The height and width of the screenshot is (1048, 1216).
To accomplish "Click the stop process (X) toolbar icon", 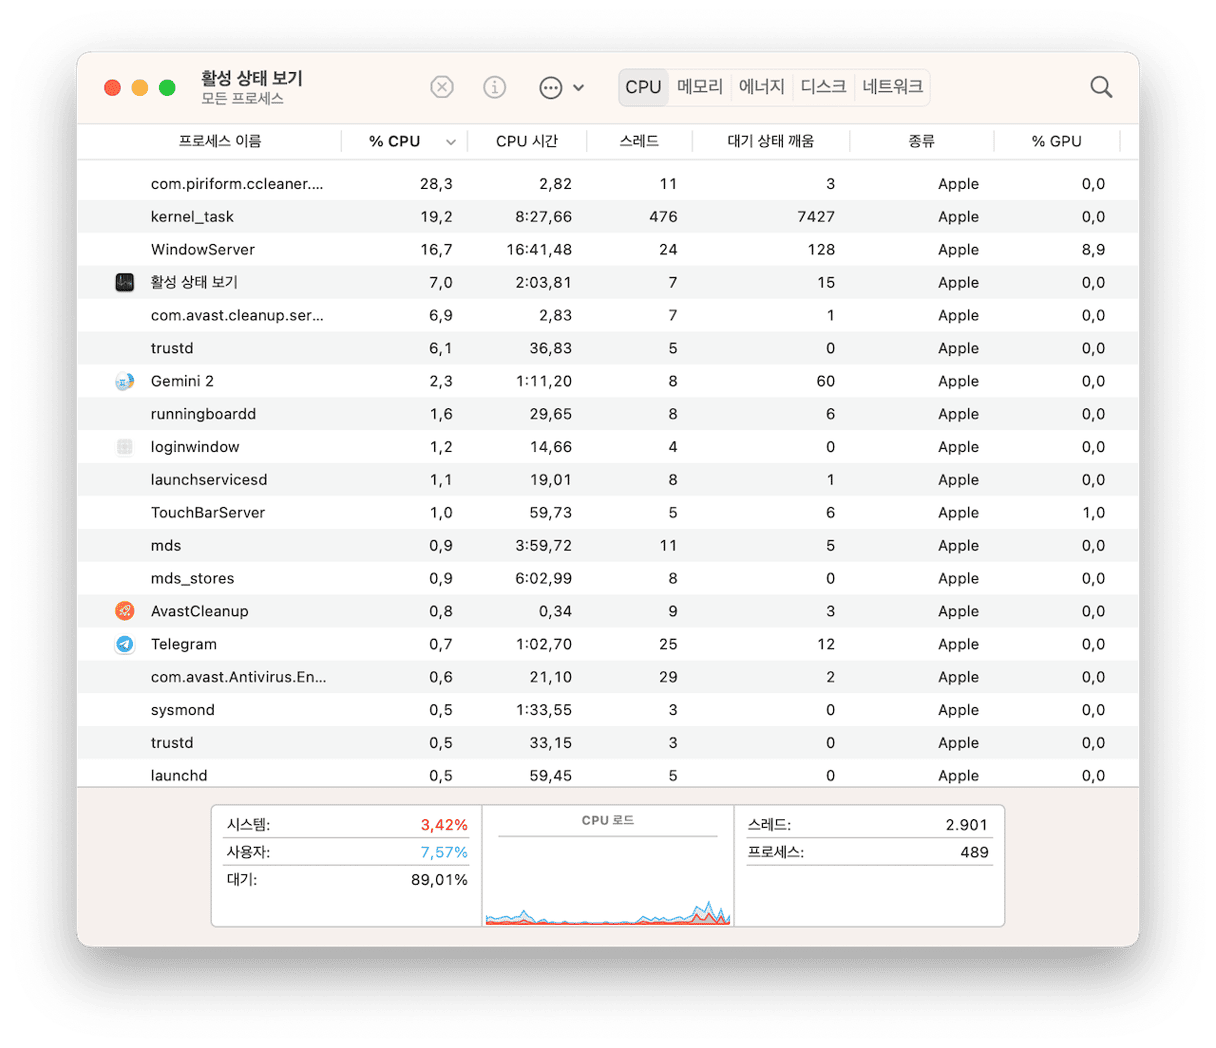I will [442, 87].
